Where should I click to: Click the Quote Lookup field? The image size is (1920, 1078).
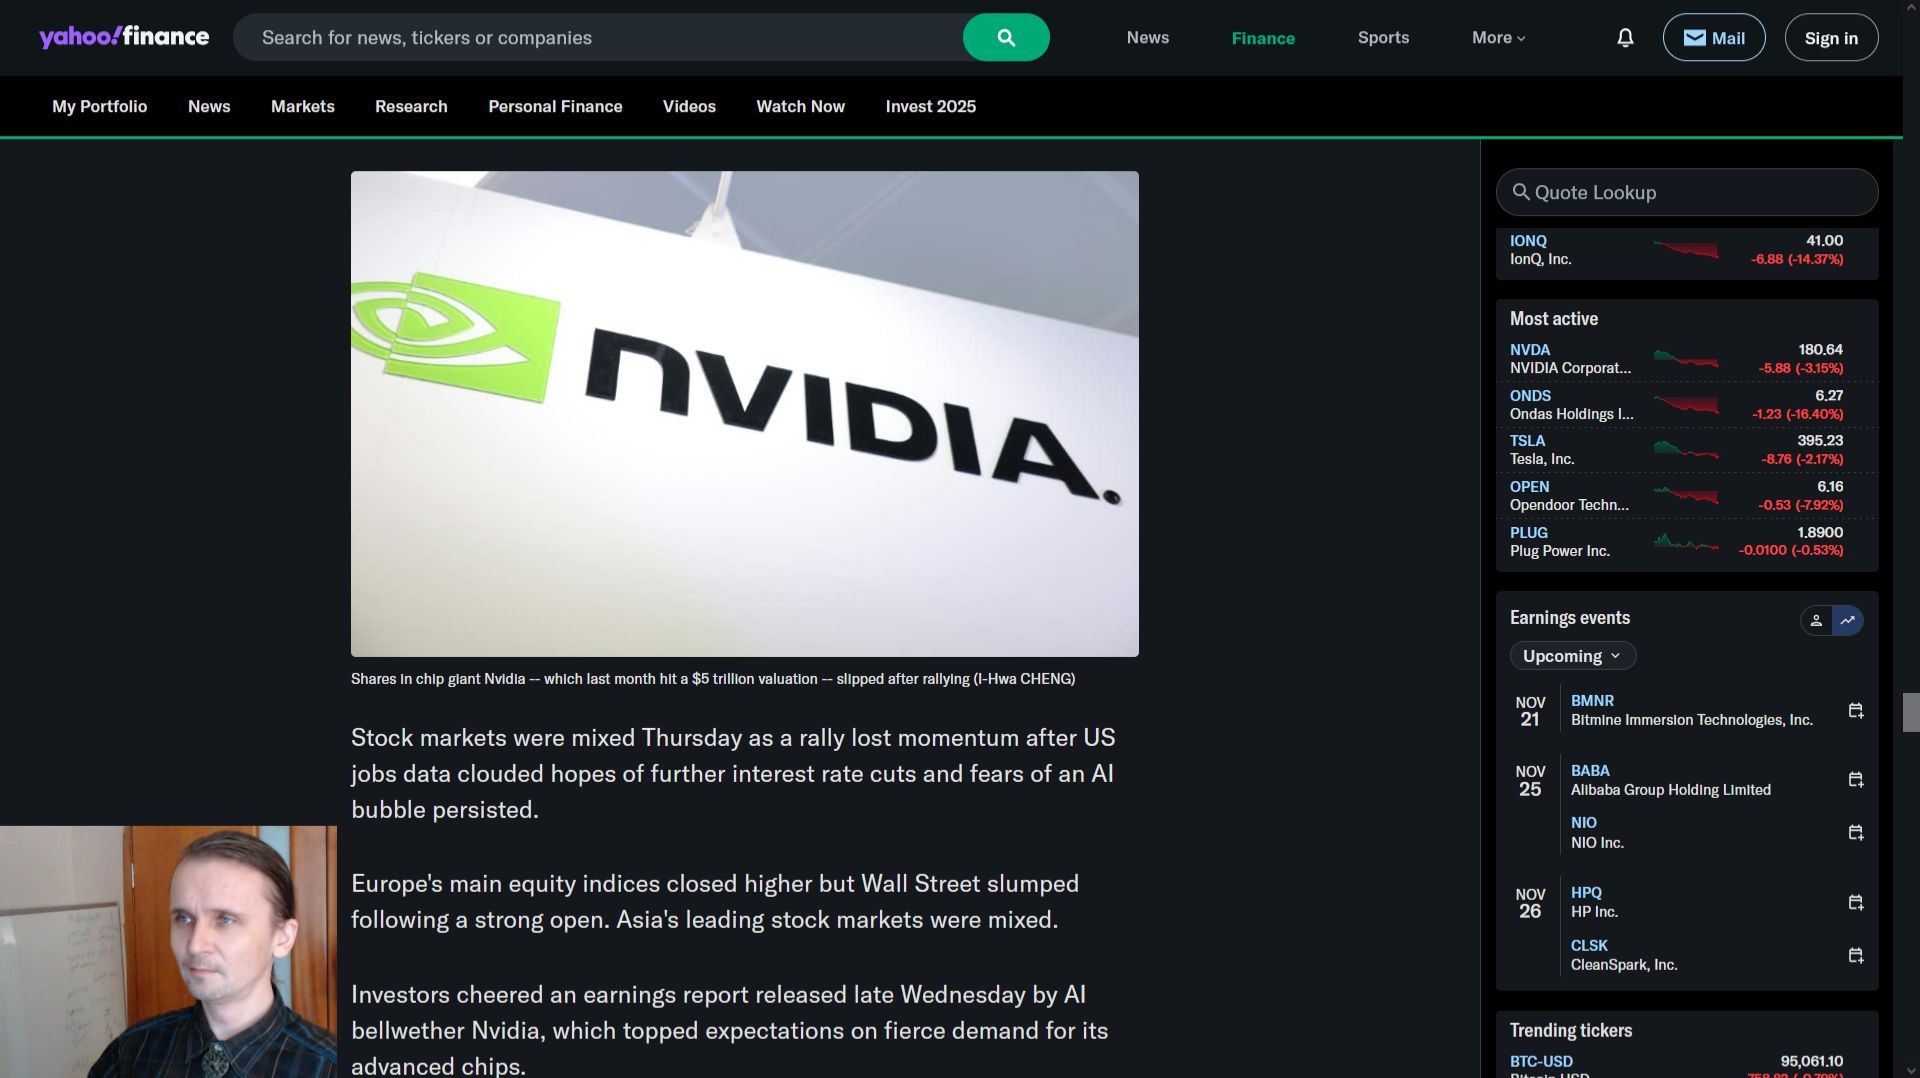pos(1687,192)
